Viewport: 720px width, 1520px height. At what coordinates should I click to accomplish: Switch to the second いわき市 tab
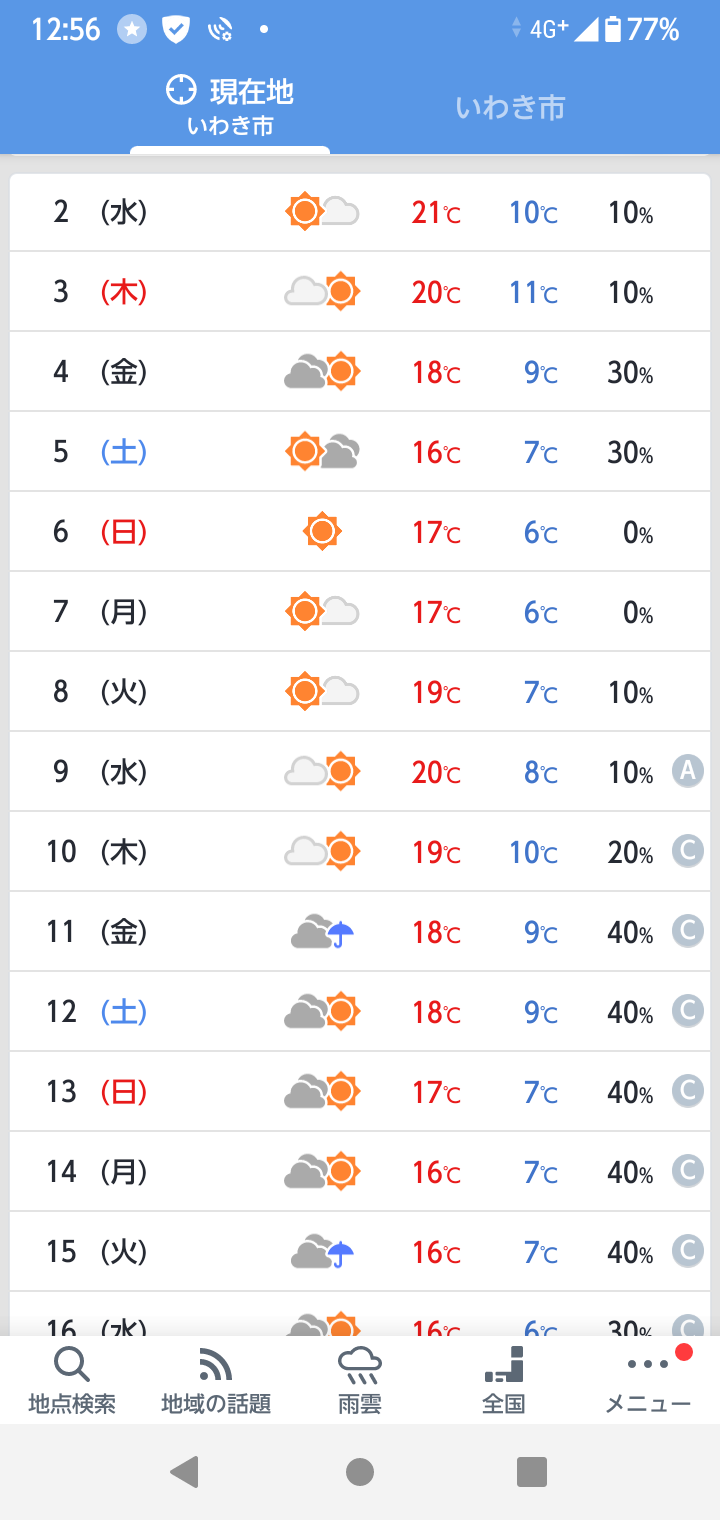(510, 107)
